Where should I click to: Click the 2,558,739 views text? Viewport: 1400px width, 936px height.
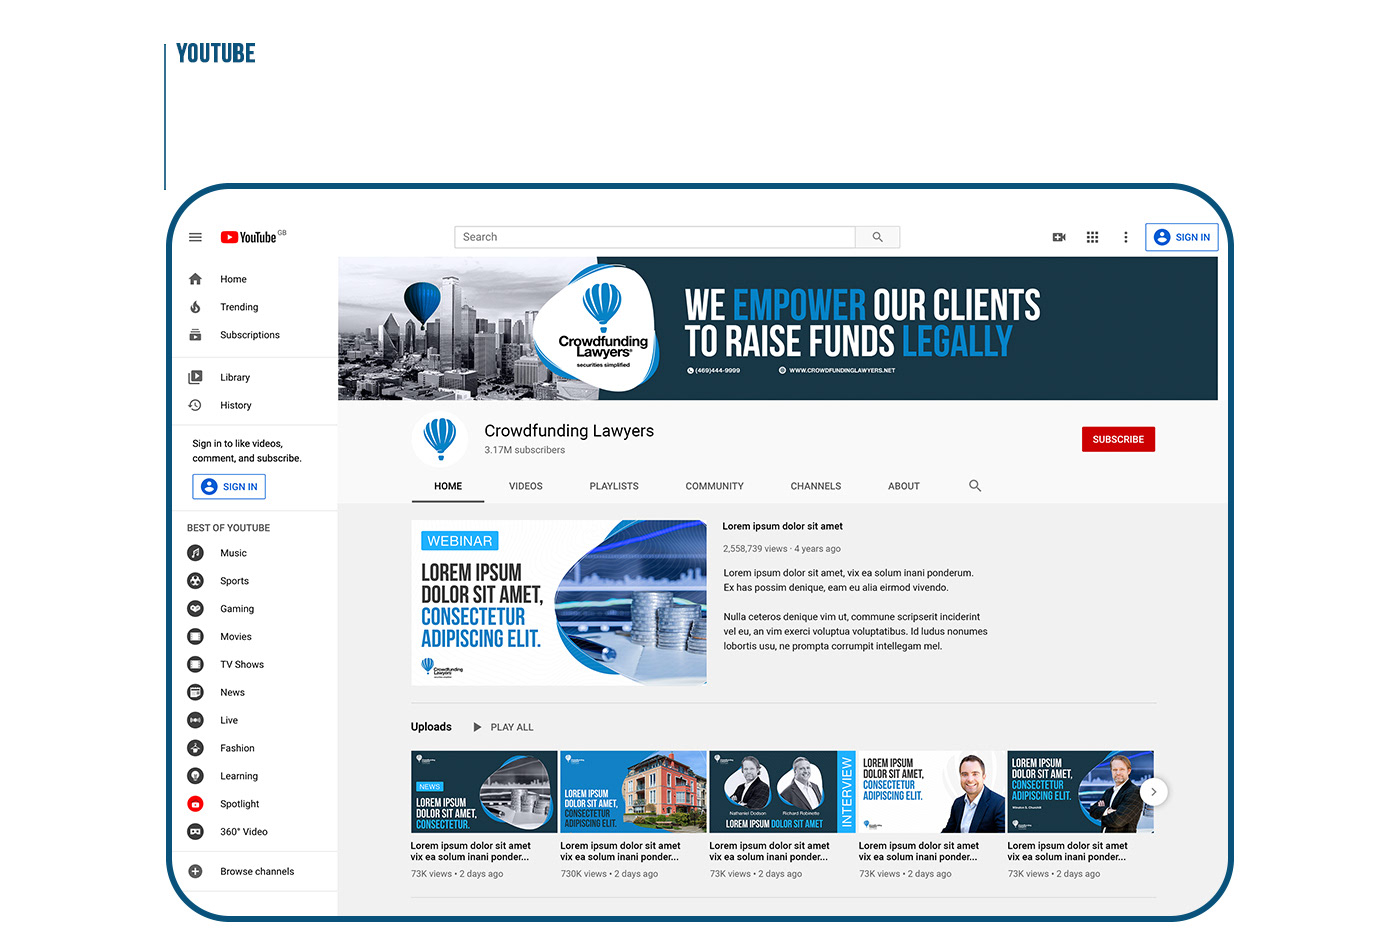[x=755, y=549]
